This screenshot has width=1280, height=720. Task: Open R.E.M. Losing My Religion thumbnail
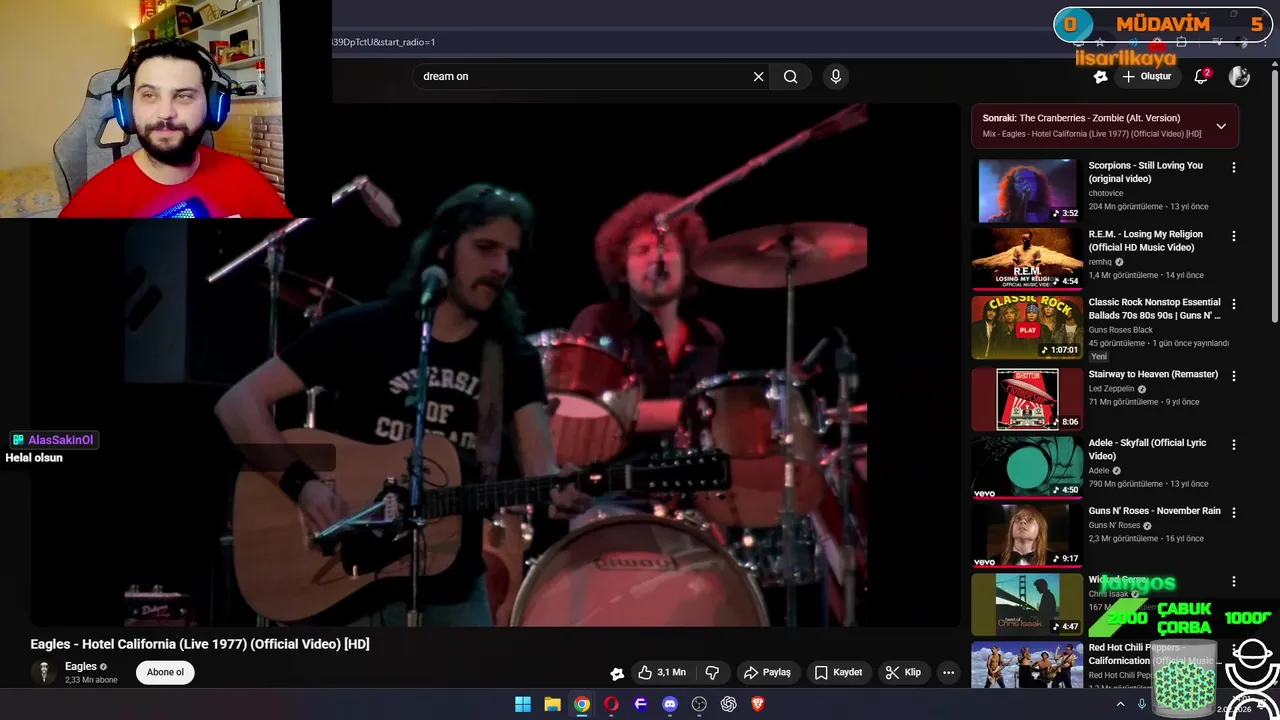pyautogui.click(x=1027, y=259)
